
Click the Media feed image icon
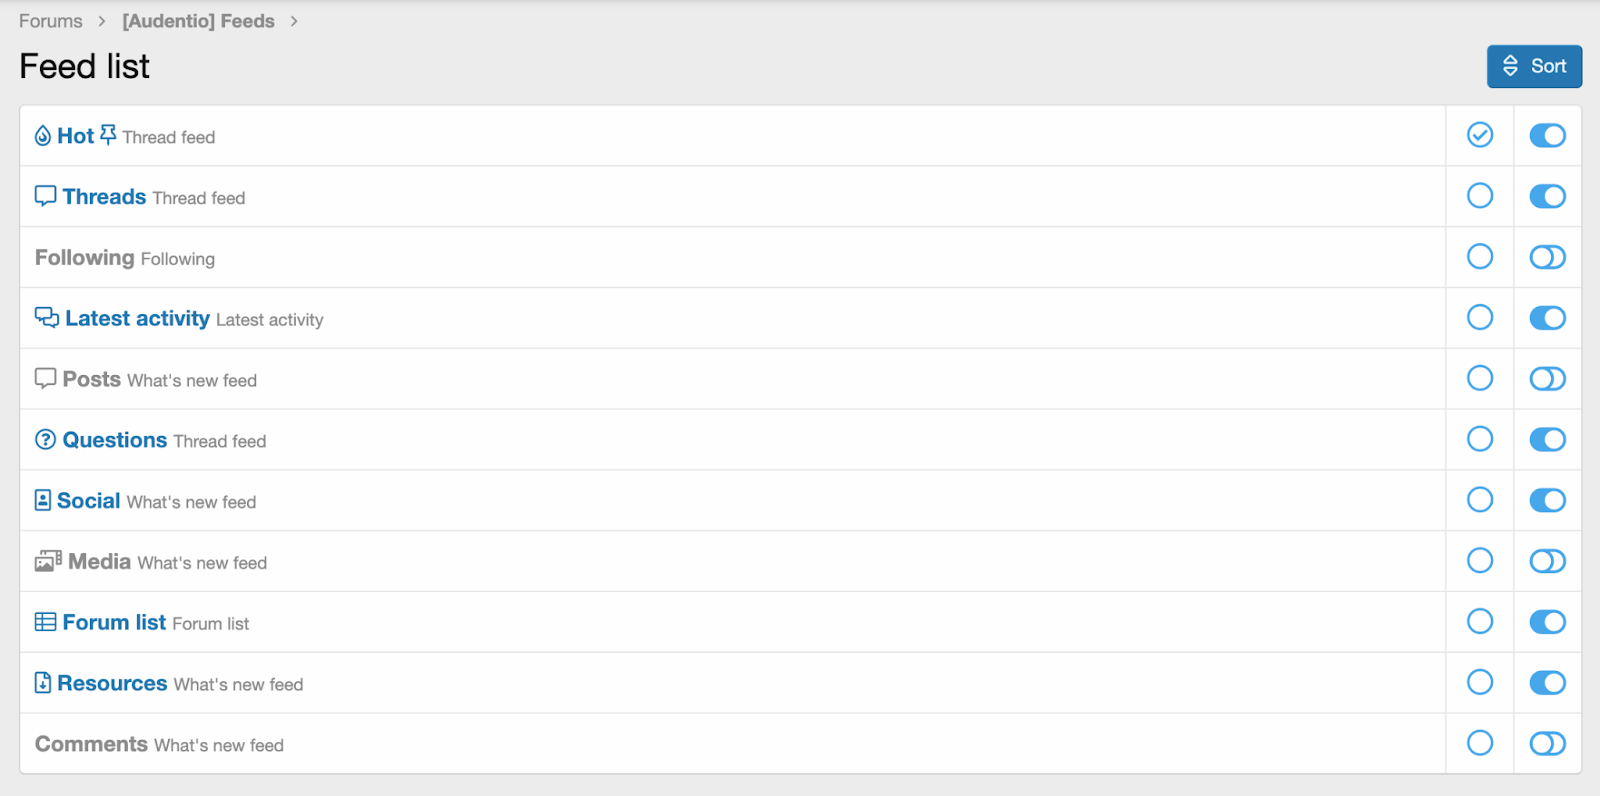pos(48,561)
